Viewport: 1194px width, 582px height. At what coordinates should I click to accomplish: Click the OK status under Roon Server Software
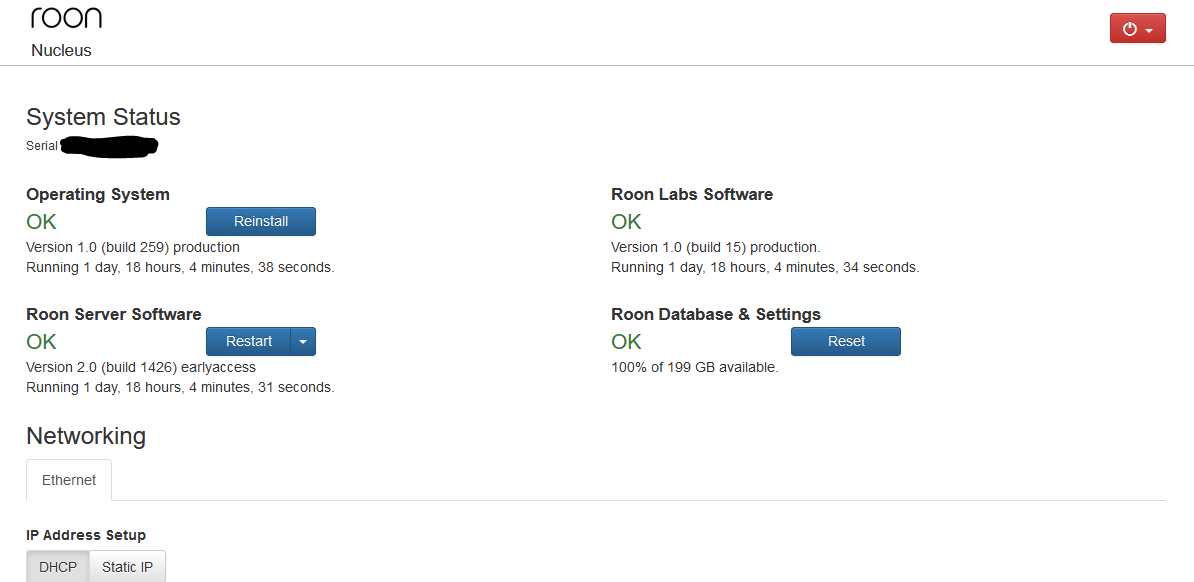pyautogui.click(x=42, y=341)
